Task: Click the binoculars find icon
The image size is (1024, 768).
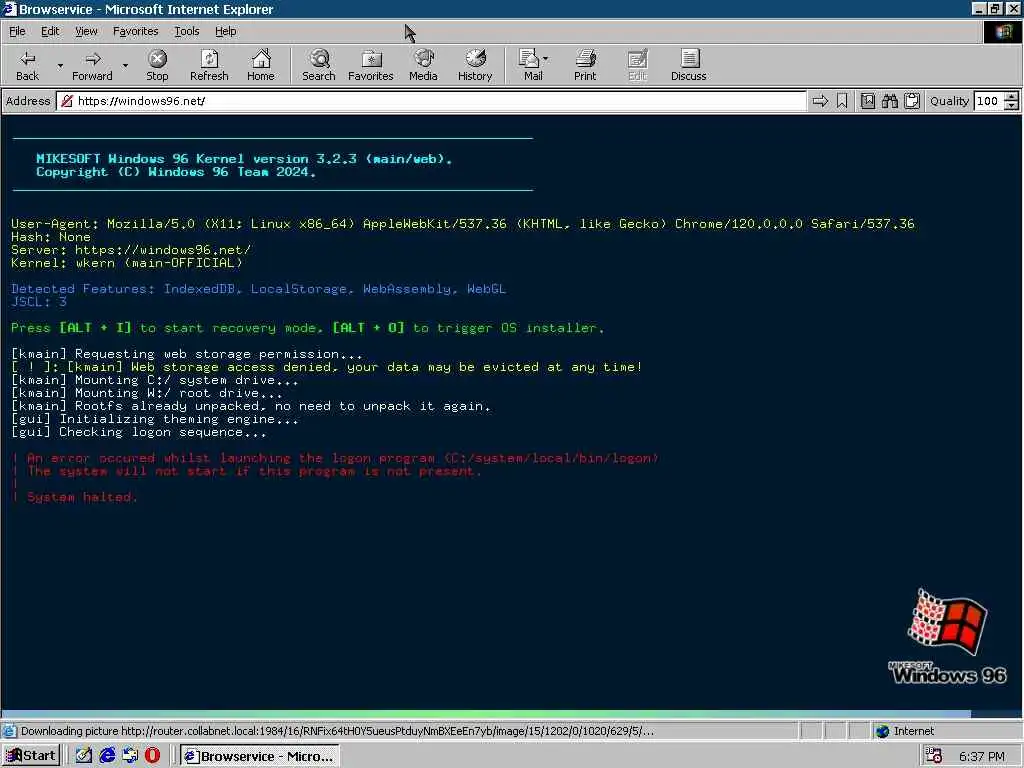Action: [x=889, y=101]
